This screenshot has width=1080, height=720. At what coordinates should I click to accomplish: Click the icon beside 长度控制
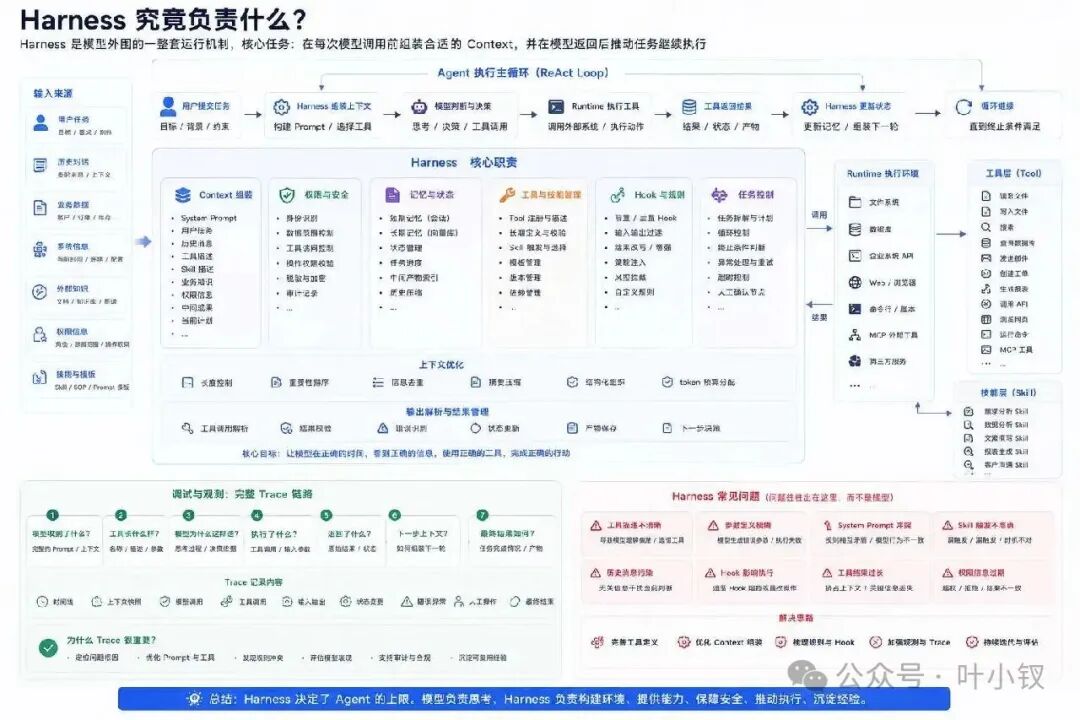187,382
